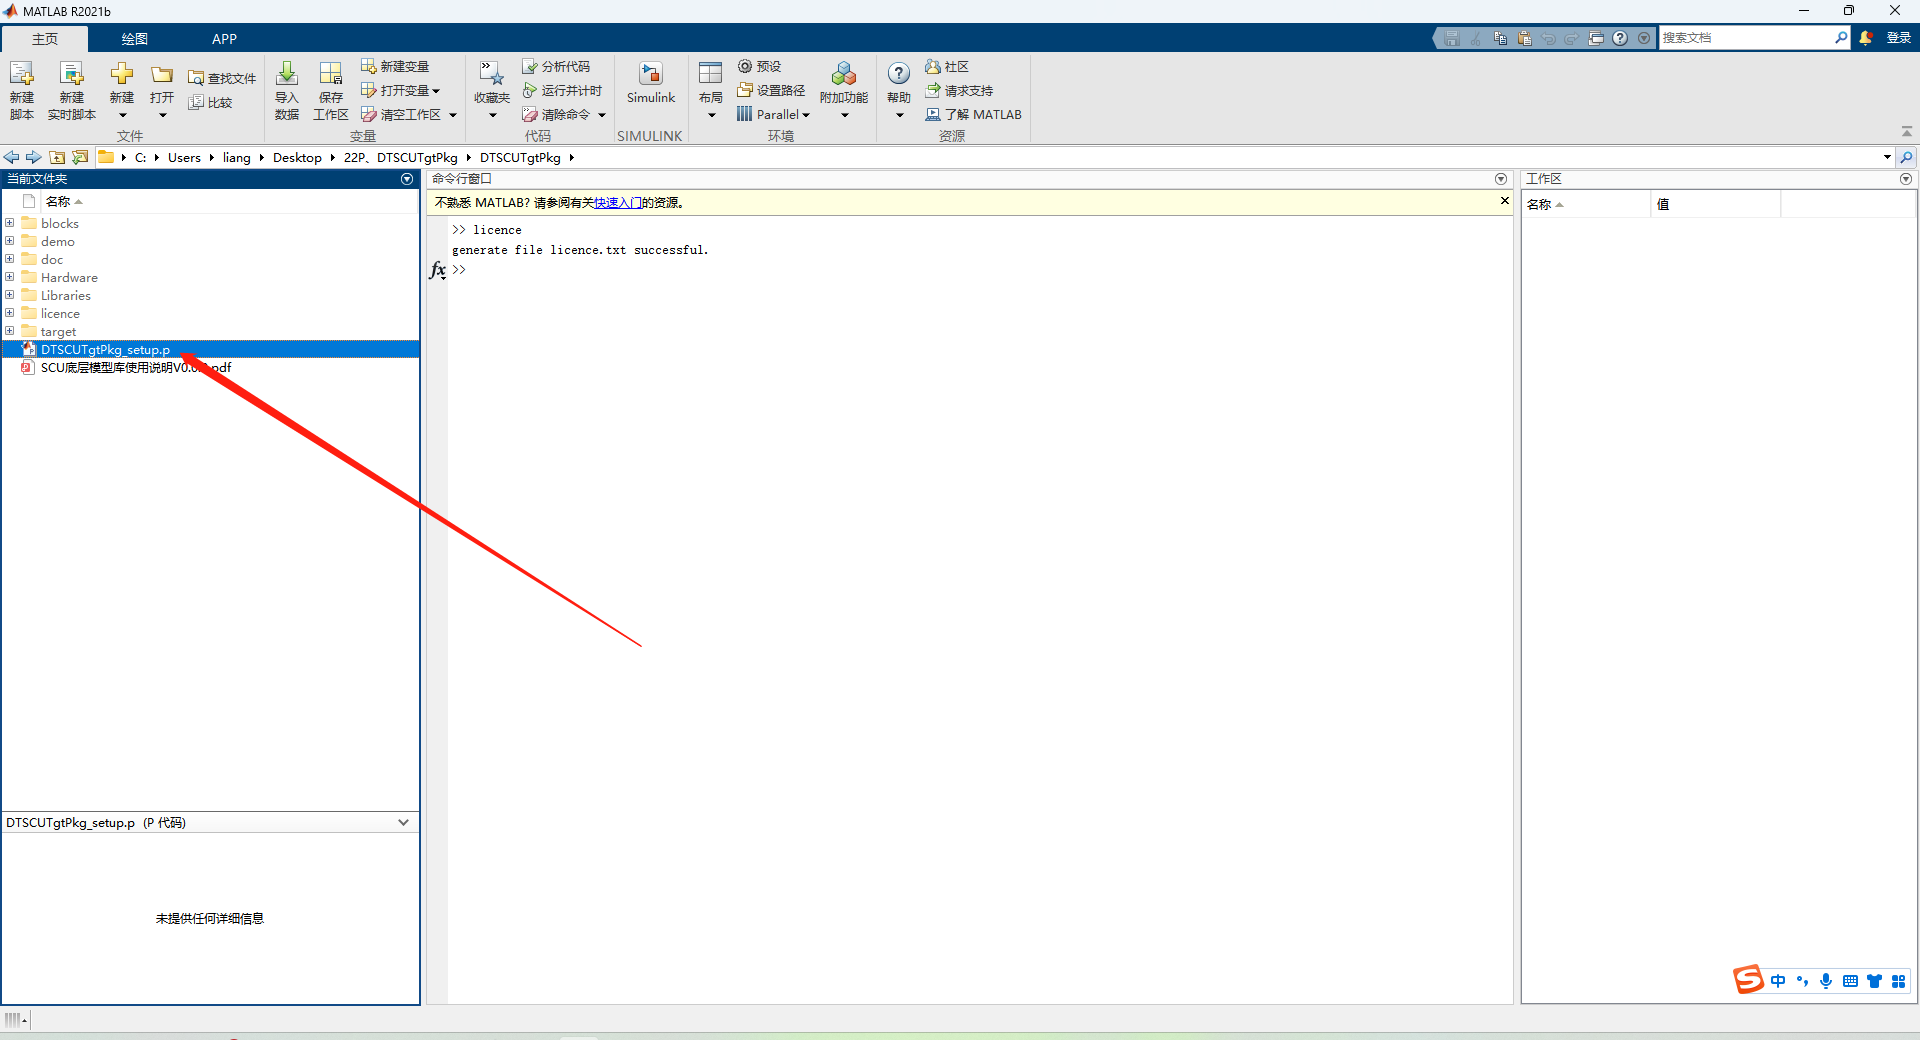
Task: Click the Save Workspace (保存工作区) icon
Action: pyautogui.click(x=331, y=90)
